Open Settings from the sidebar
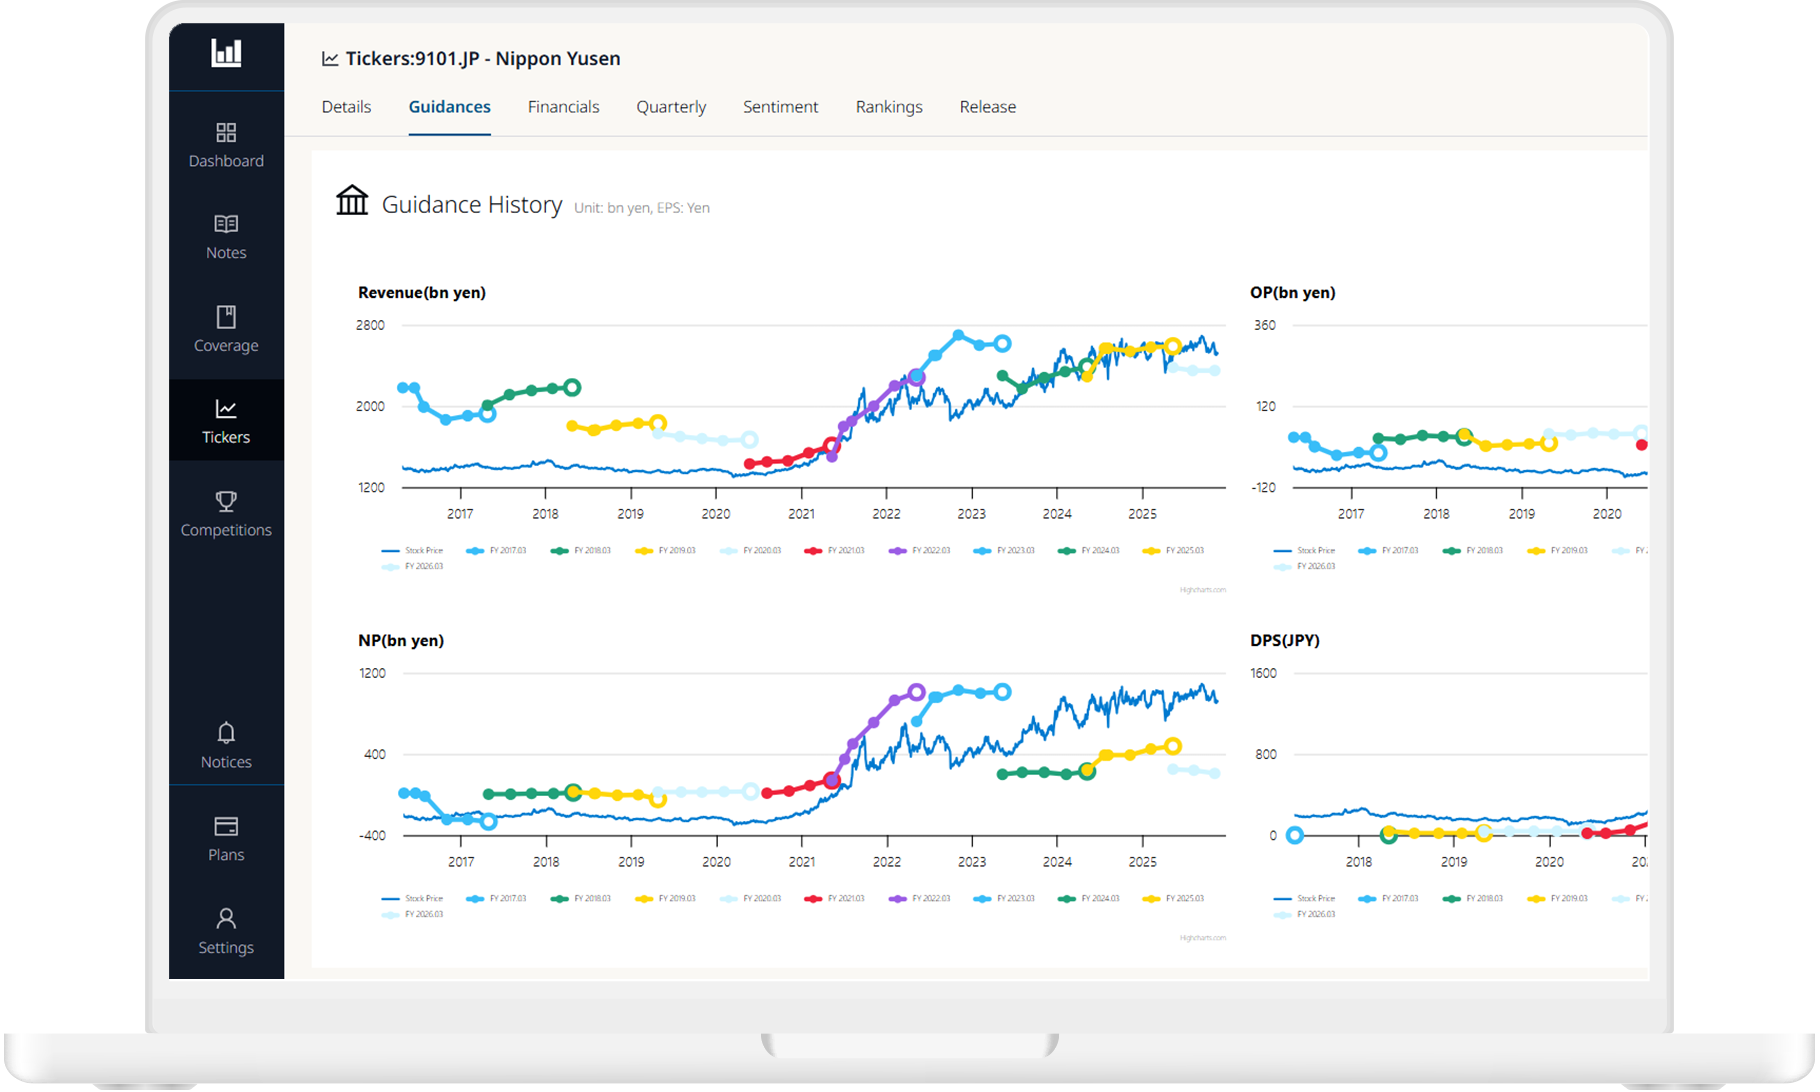The image size is (1820, 1092). [x=226, y=931]
